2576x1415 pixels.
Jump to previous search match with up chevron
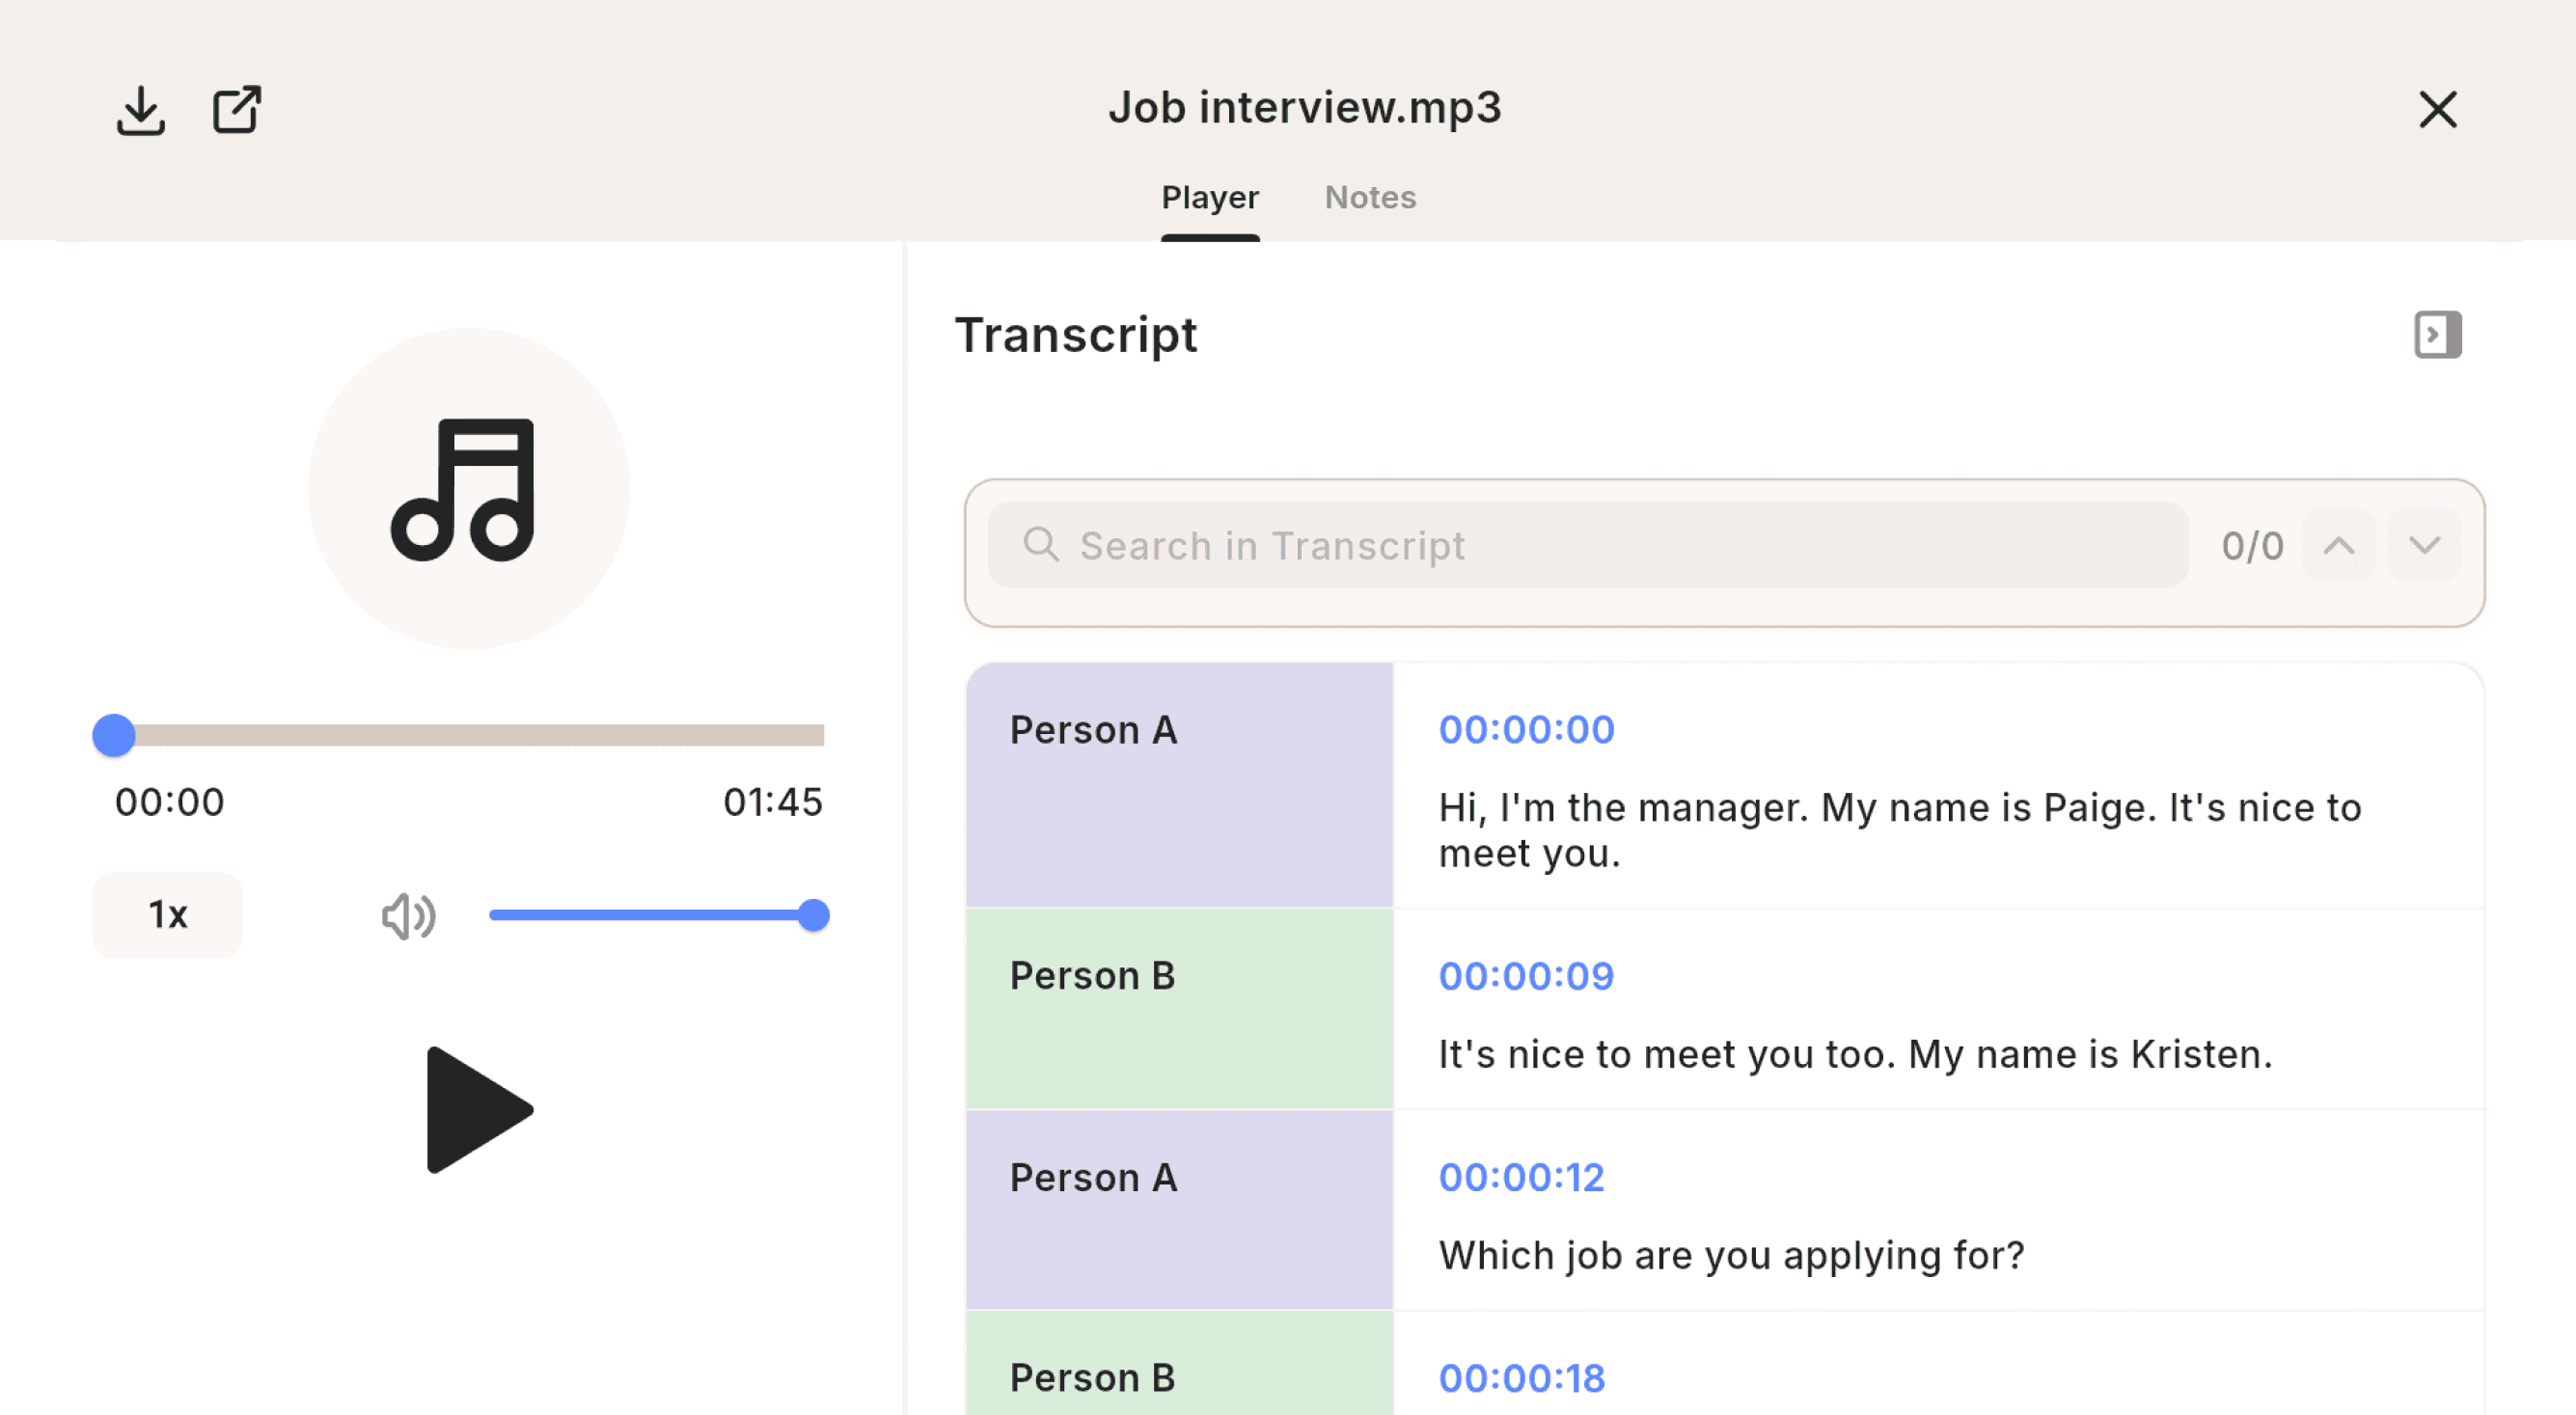[x=2338, y=545]
